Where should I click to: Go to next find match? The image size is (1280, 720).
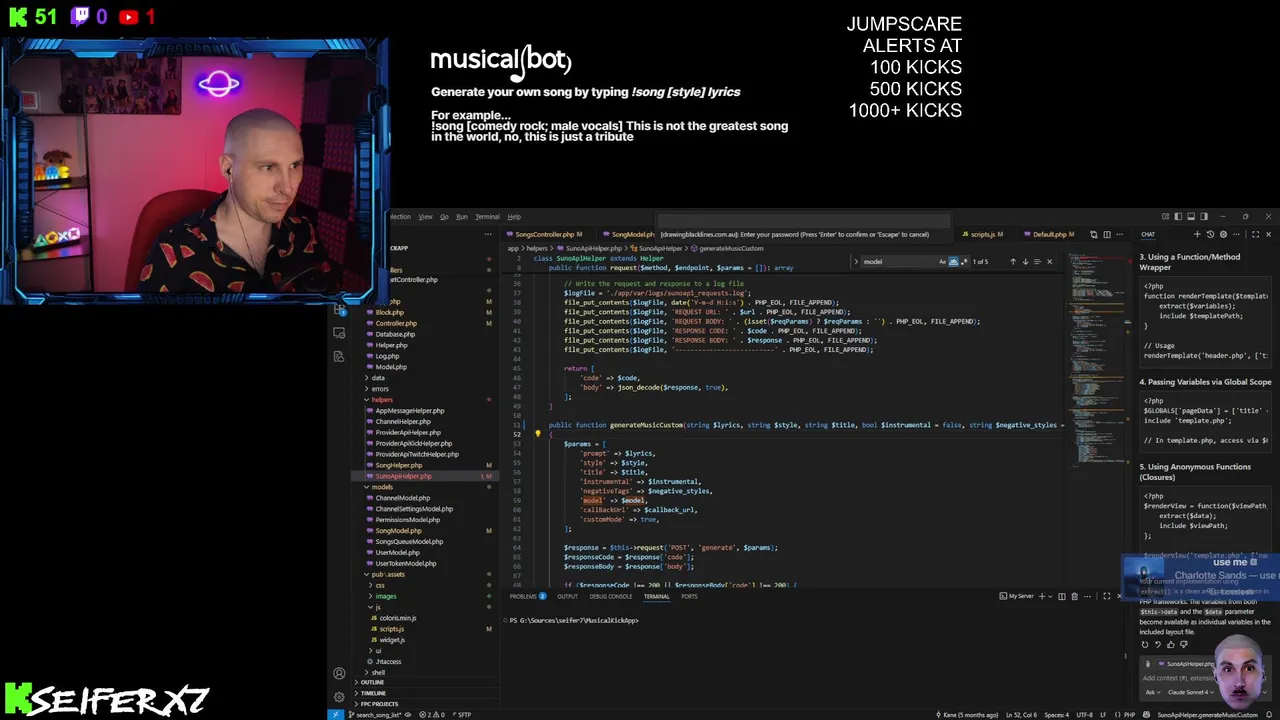coord(1025,262)
